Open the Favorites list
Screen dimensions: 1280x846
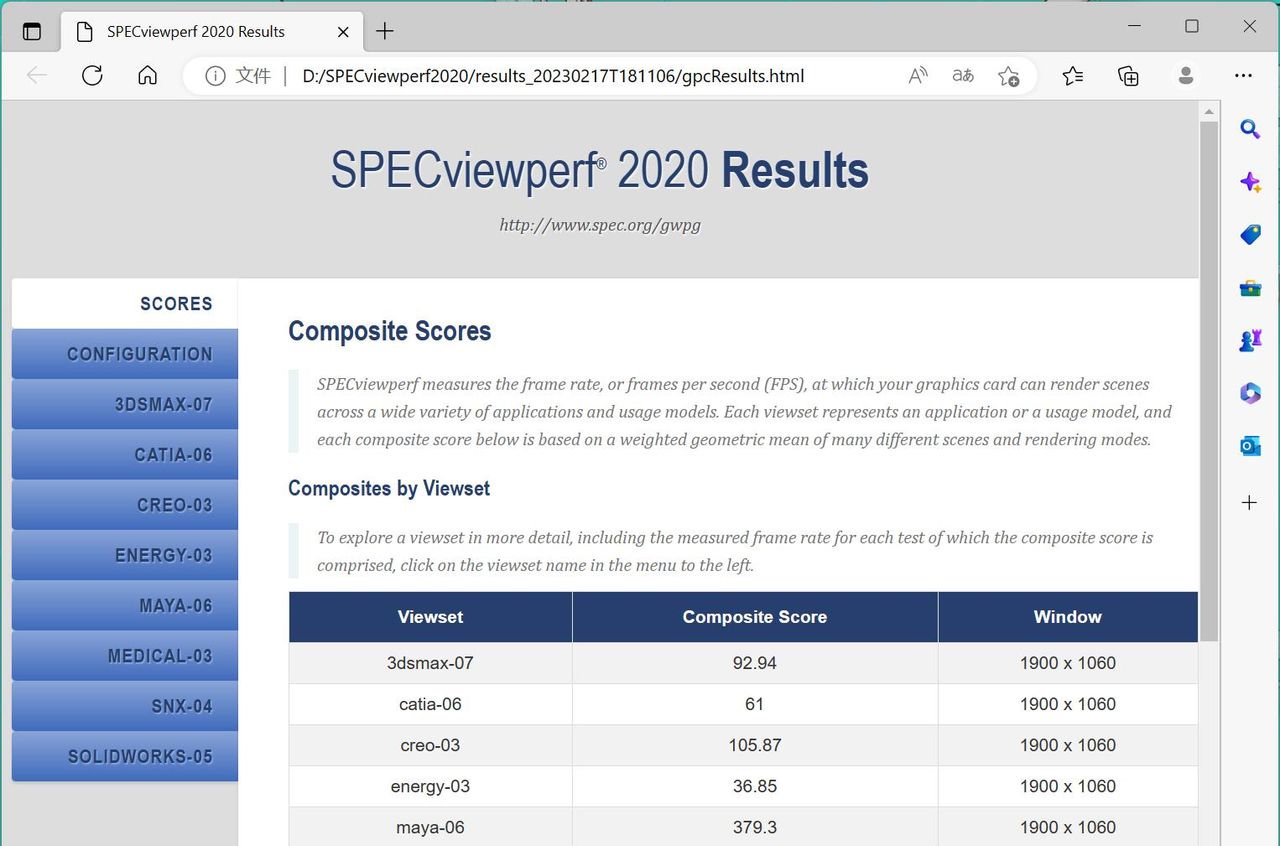click(x=1073, y=76)
